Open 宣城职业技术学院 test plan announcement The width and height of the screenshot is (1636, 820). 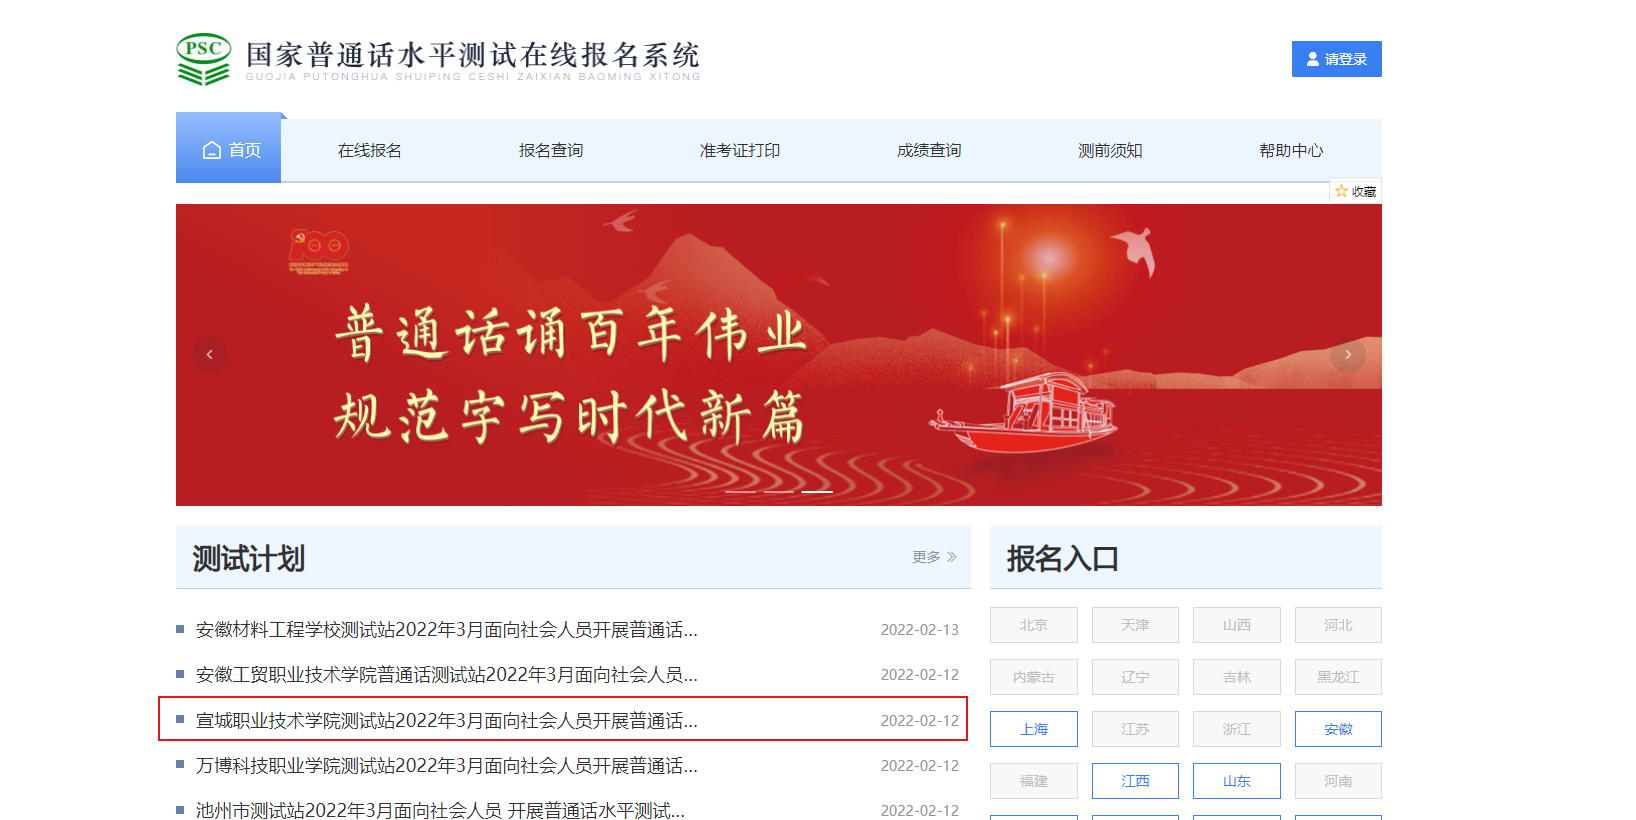pos(447,720)
